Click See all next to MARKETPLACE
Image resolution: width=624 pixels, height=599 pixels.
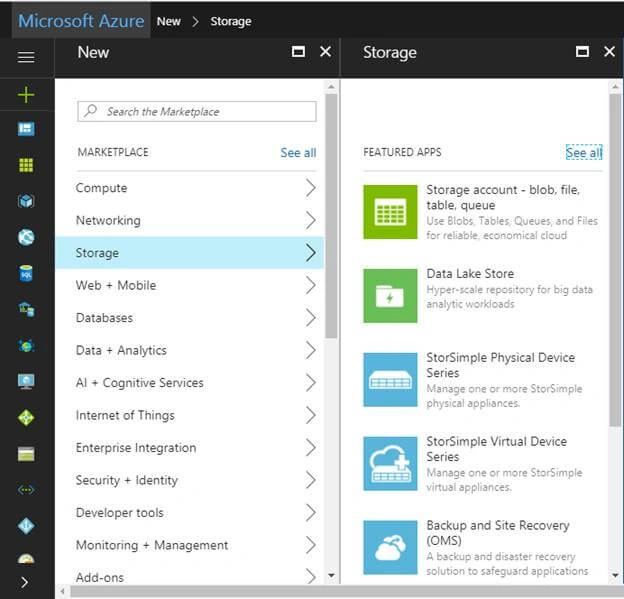(298, 152)
